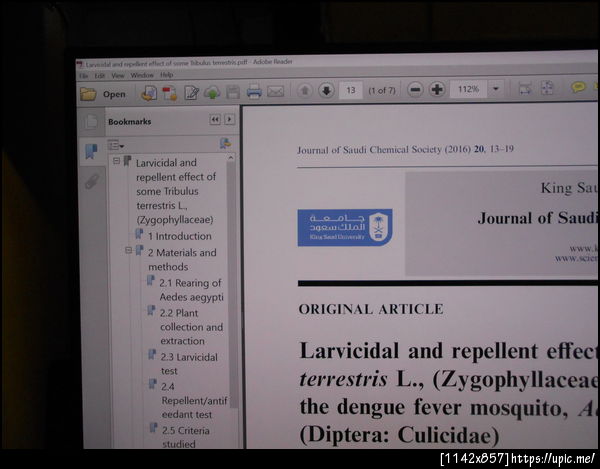Click the bookmark icon beside 1 Introduction

[x=139, y=234]
